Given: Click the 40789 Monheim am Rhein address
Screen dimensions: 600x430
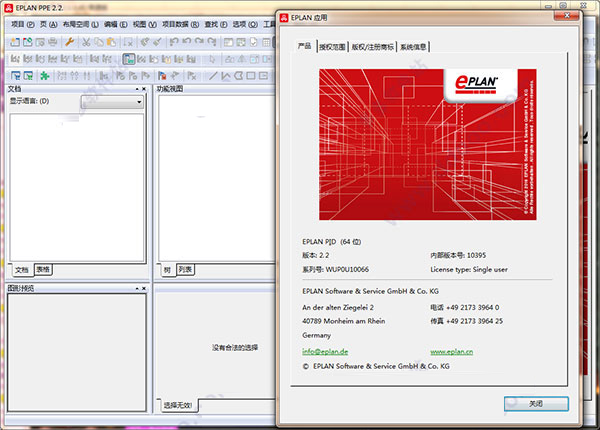Looking at the screenshot, I should pos(344,321).
